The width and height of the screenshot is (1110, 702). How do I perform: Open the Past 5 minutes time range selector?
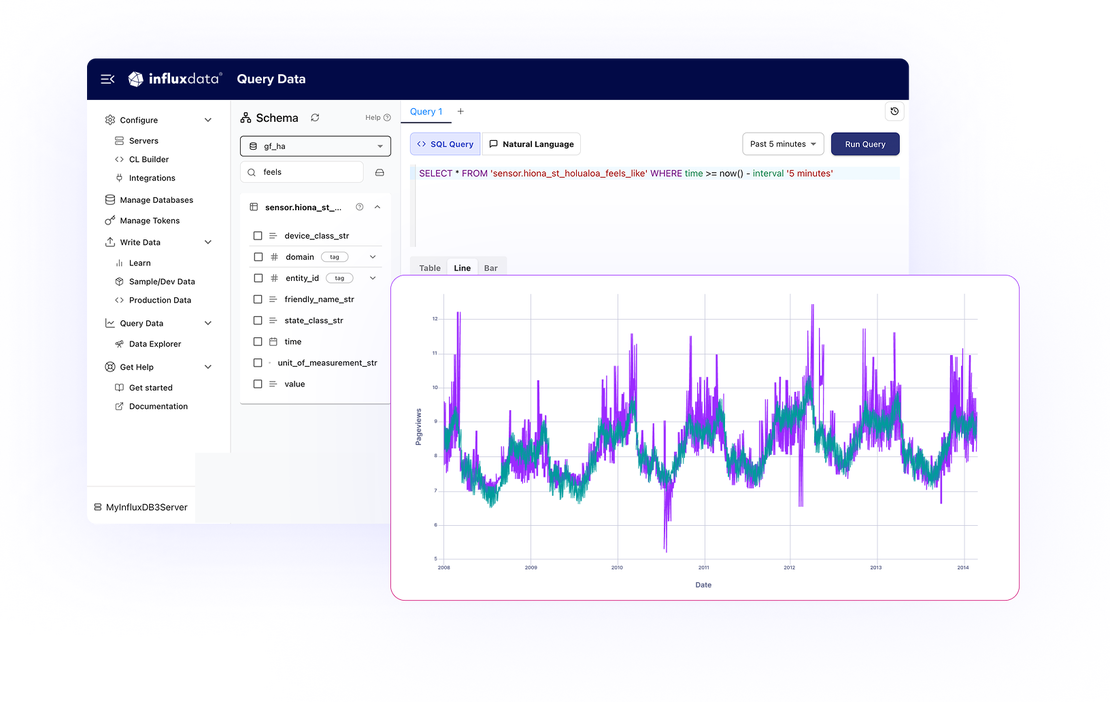click(x=782, y=143)
